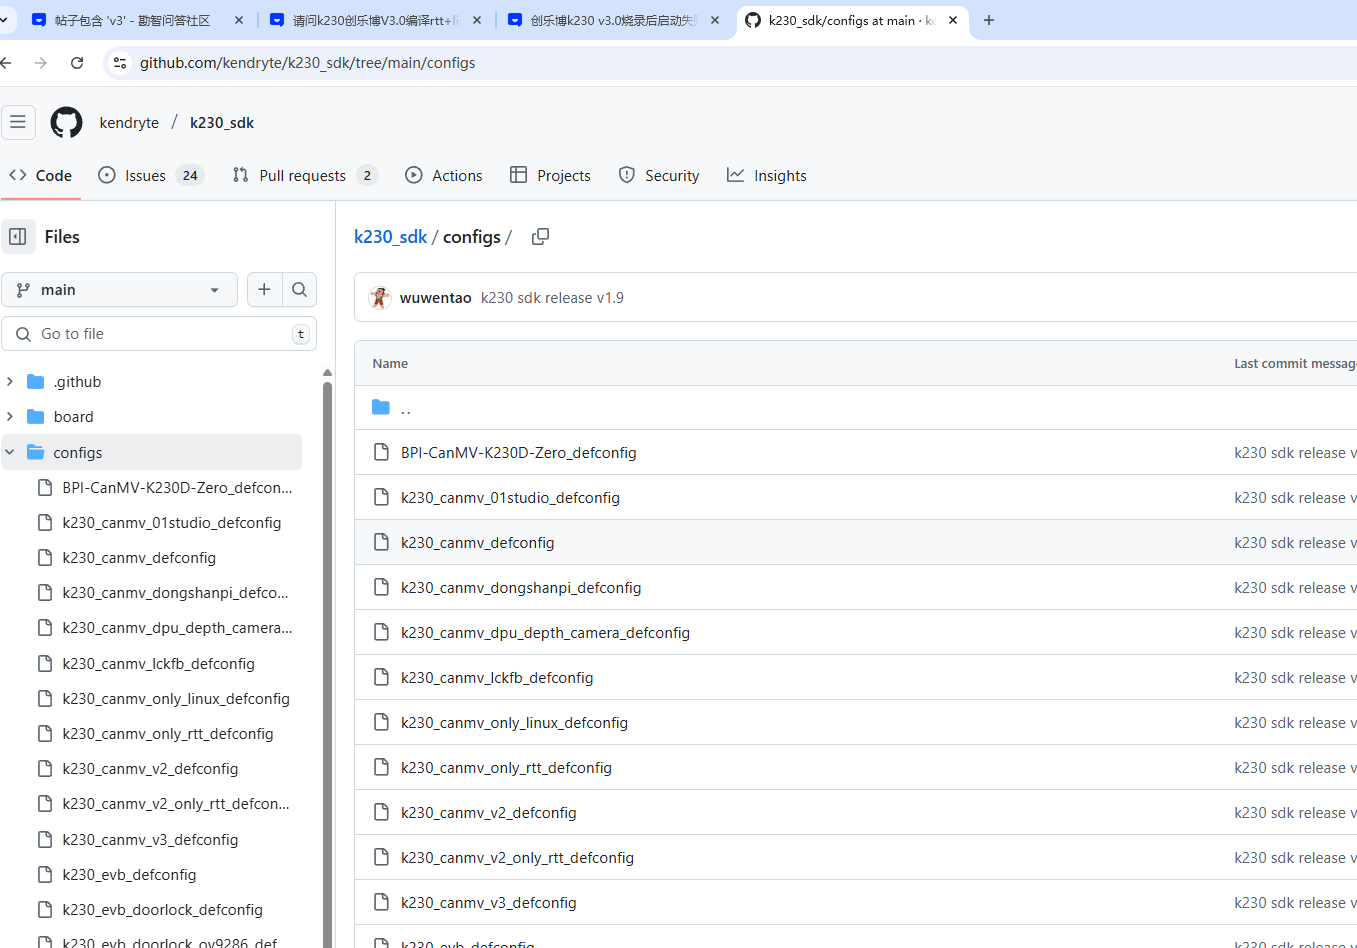Open the browser tab list dropdown arrow
Image resolution: width=1357 pixels, height=948 pixels.
[x=4, y=20]
